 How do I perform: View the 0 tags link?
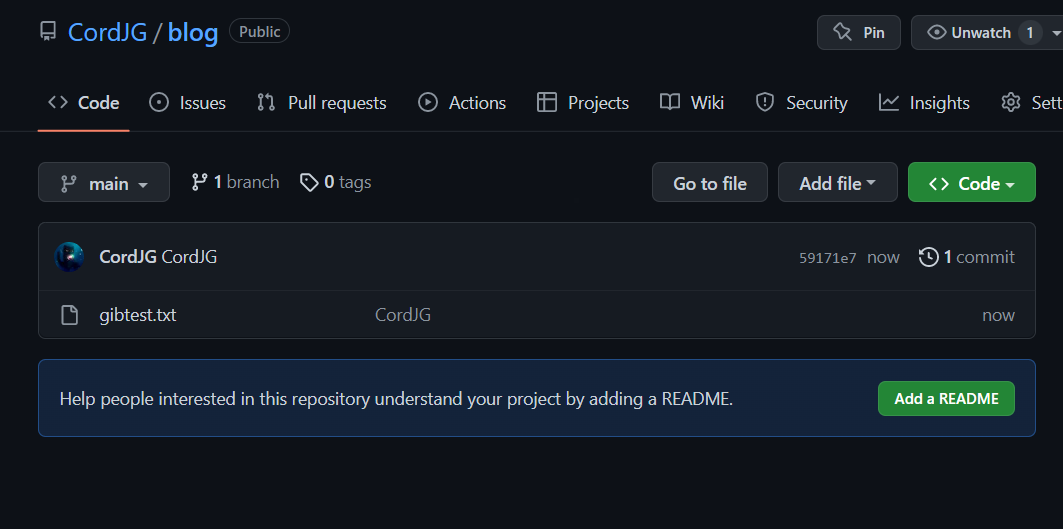click(x=336, y=182)
